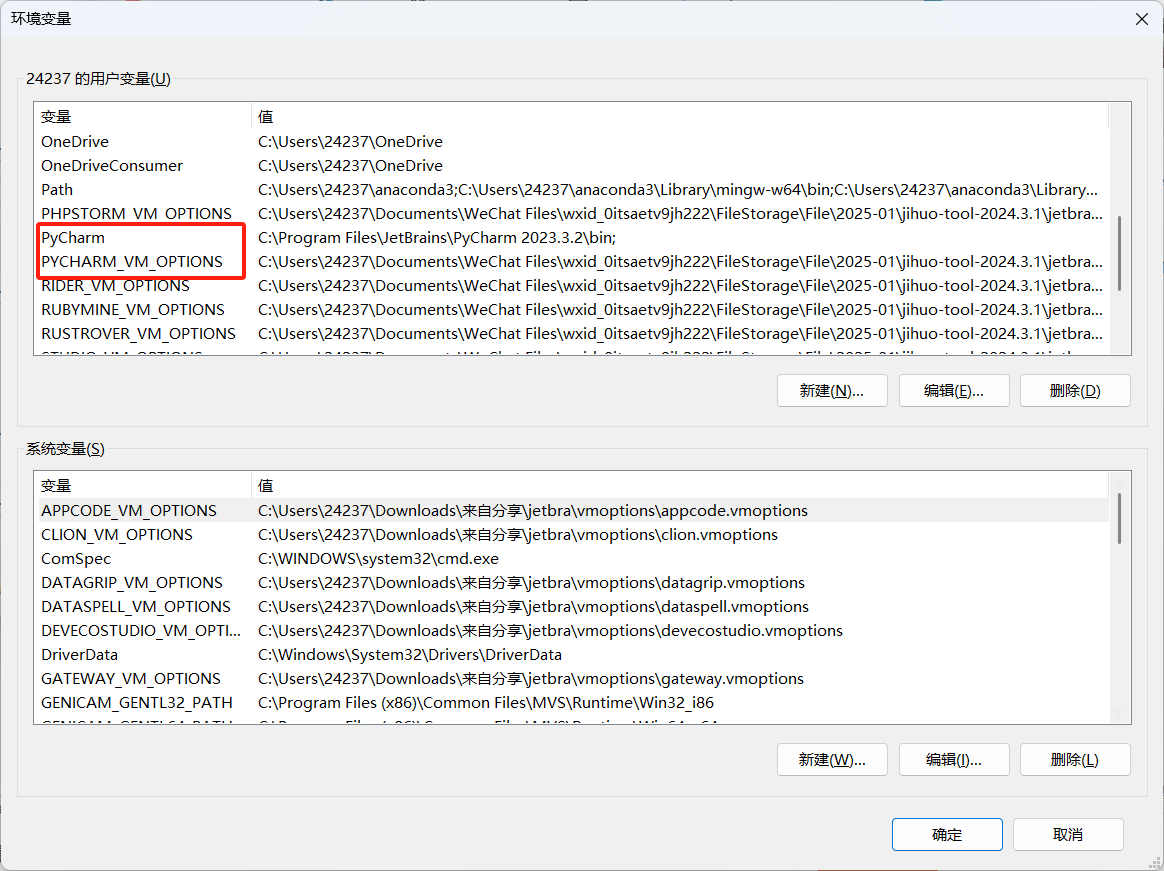1164x871 pixels.
Task: Click 编辑 to edit the user variable
Action: [953, 390]
